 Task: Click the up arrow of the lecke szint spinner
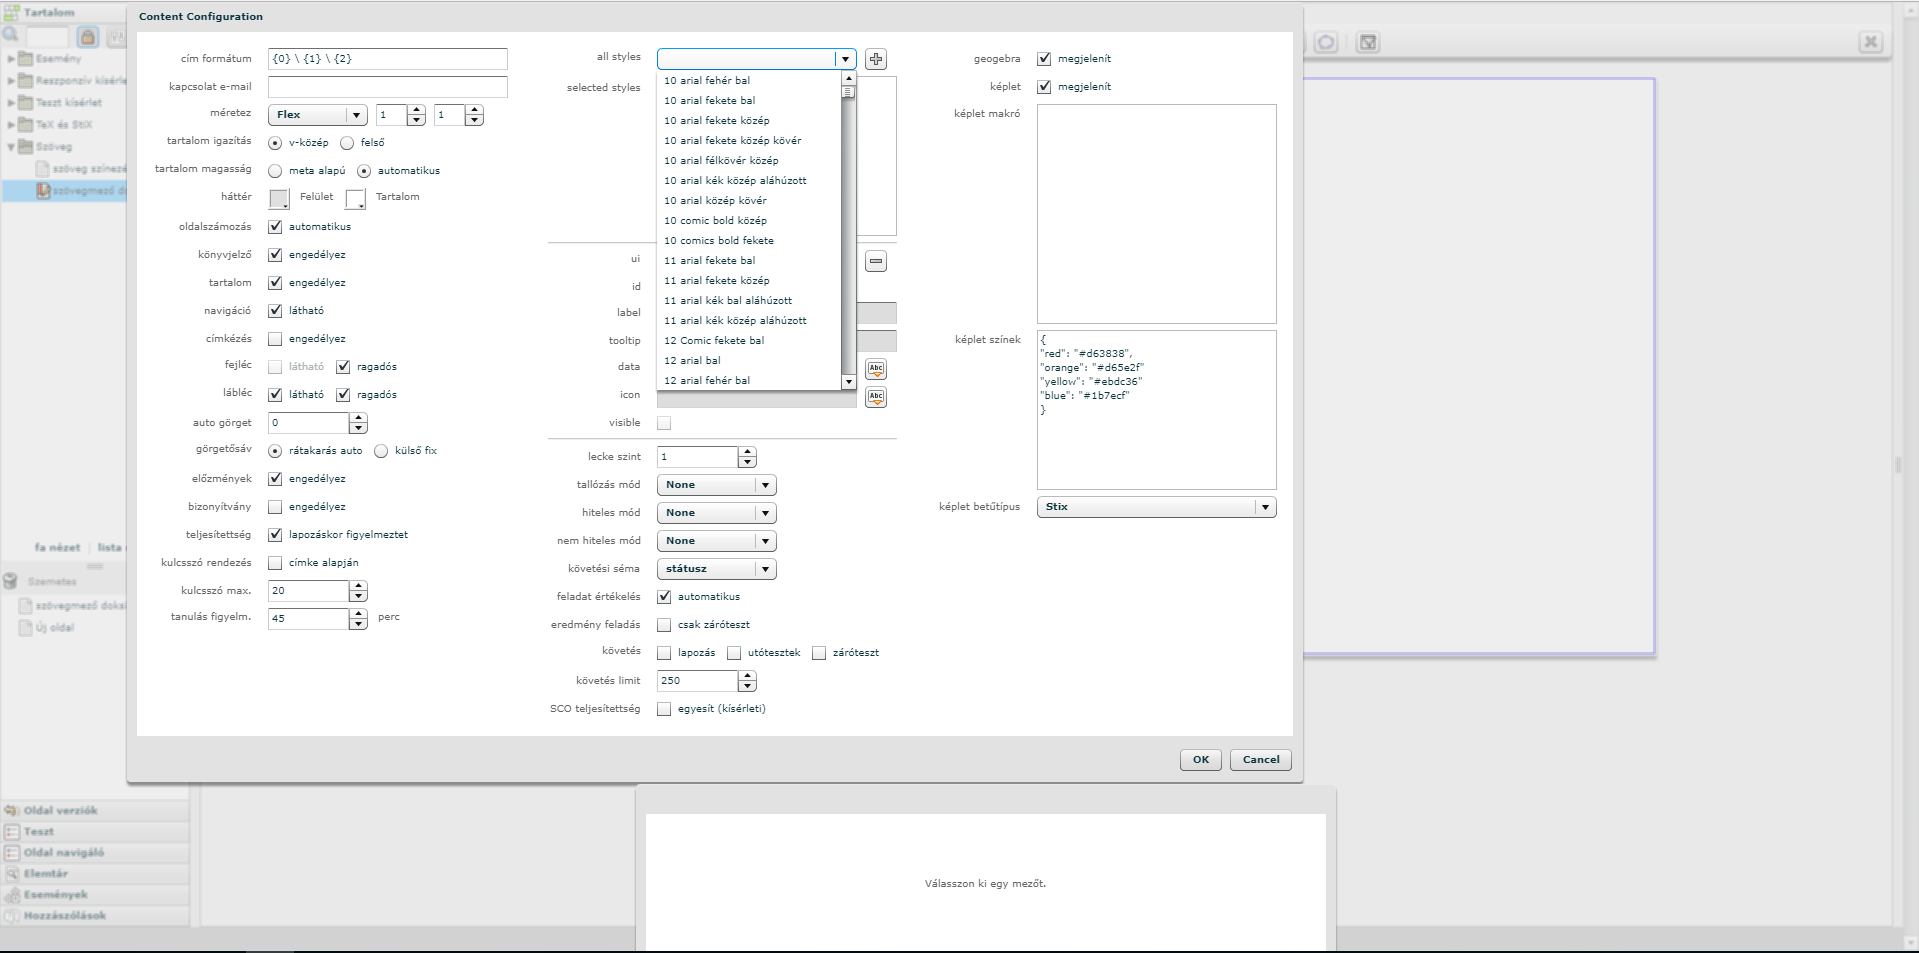click(747, 452)
